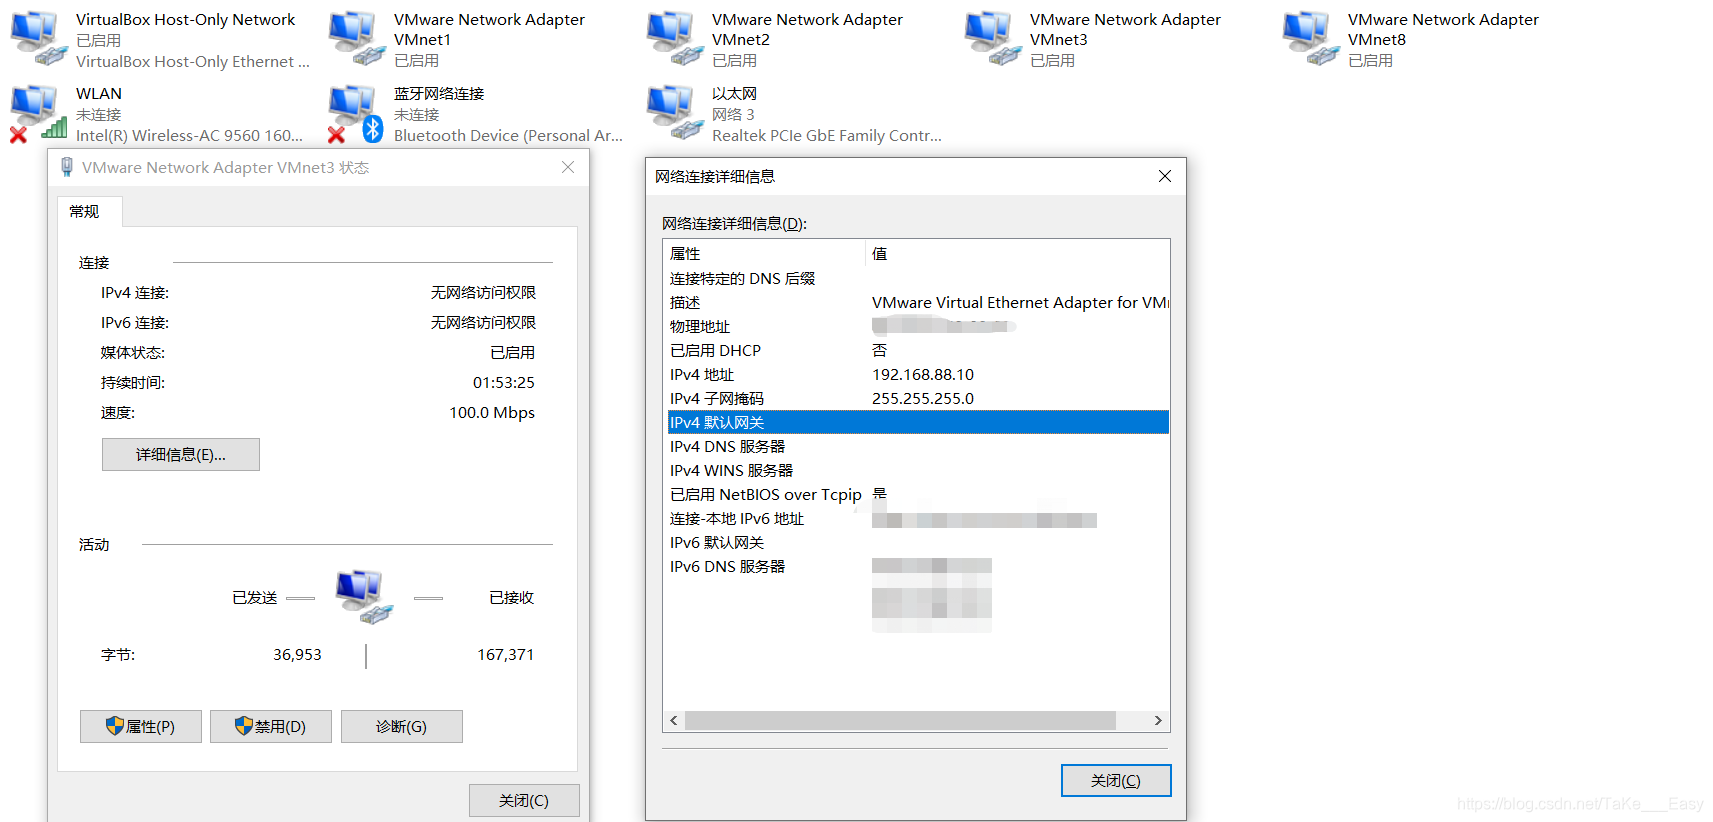Select the WLAN adapter icon
The height and width of the screenshot is (822, 1713).
point(38,113)
